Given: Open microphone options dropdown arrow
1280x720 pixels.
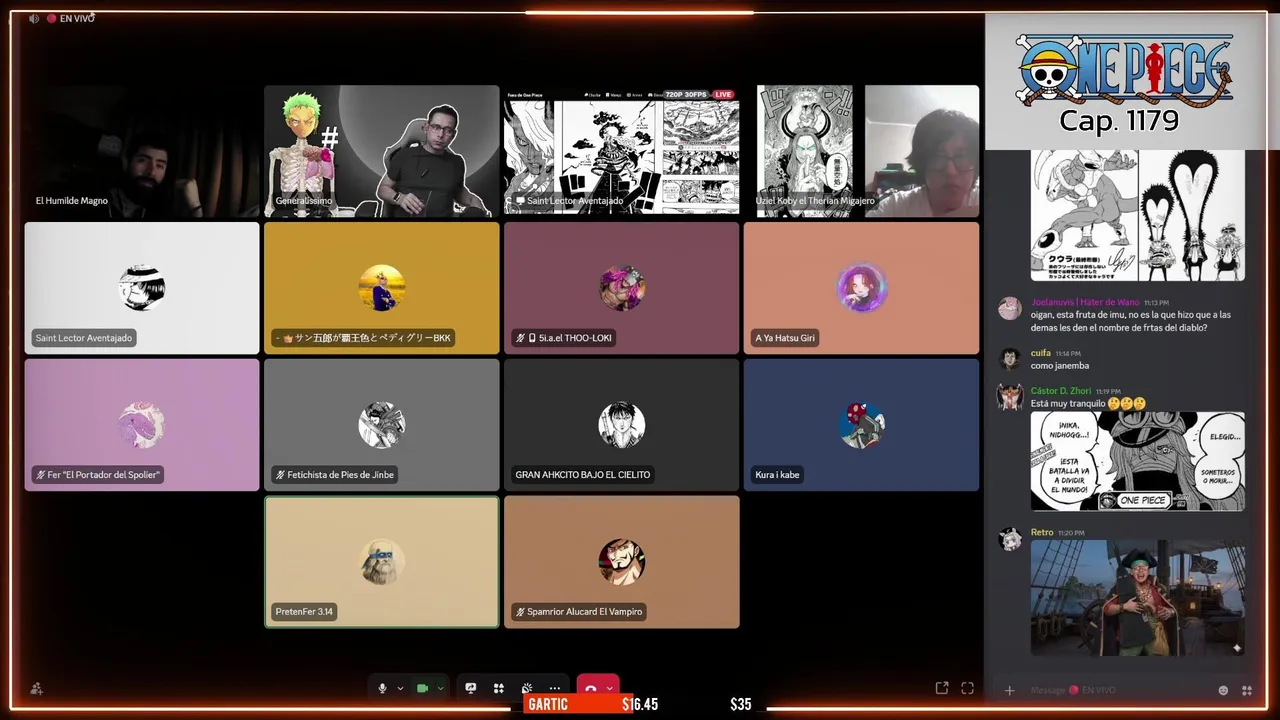Looking at the screenshot, I should click(x=400, y=688).
